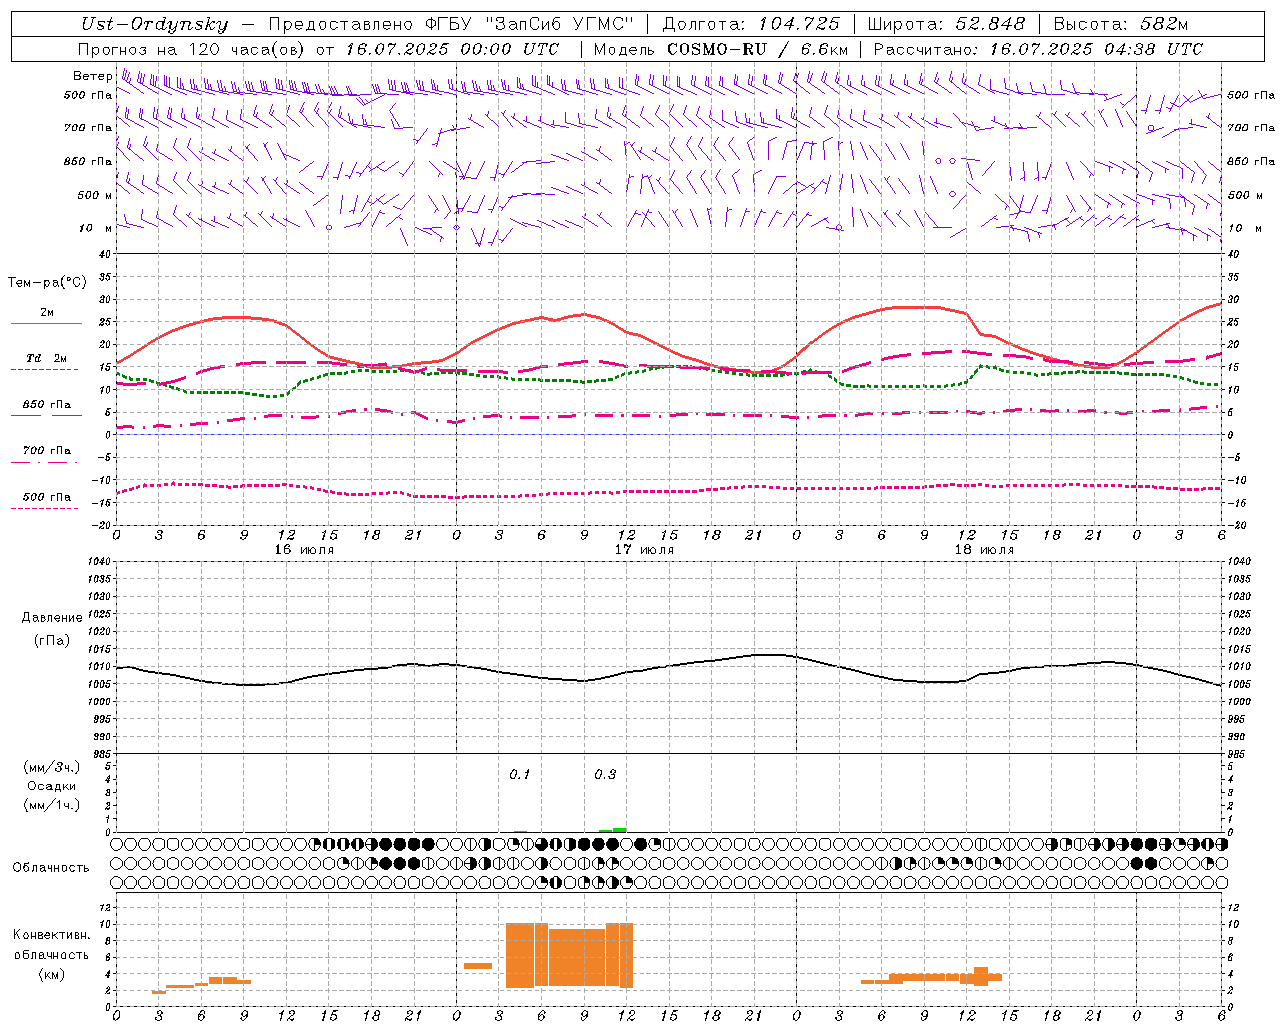Click the "(мм/1ч.)" precipitation unit label
Viewport: 1280px width, 1024px height.
point(52,805)
